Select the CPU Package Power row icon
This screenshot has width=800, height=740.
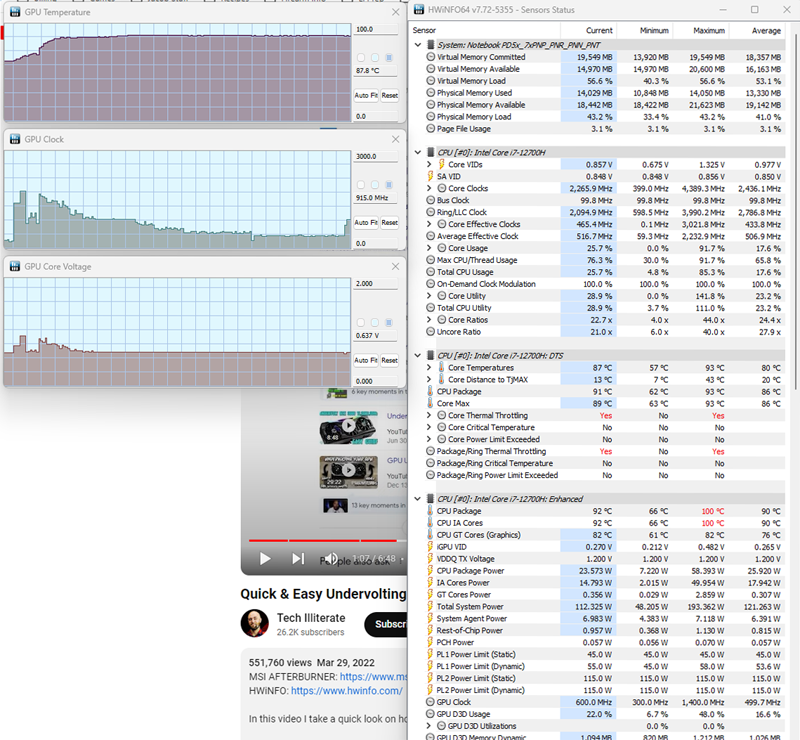[430, 571]
